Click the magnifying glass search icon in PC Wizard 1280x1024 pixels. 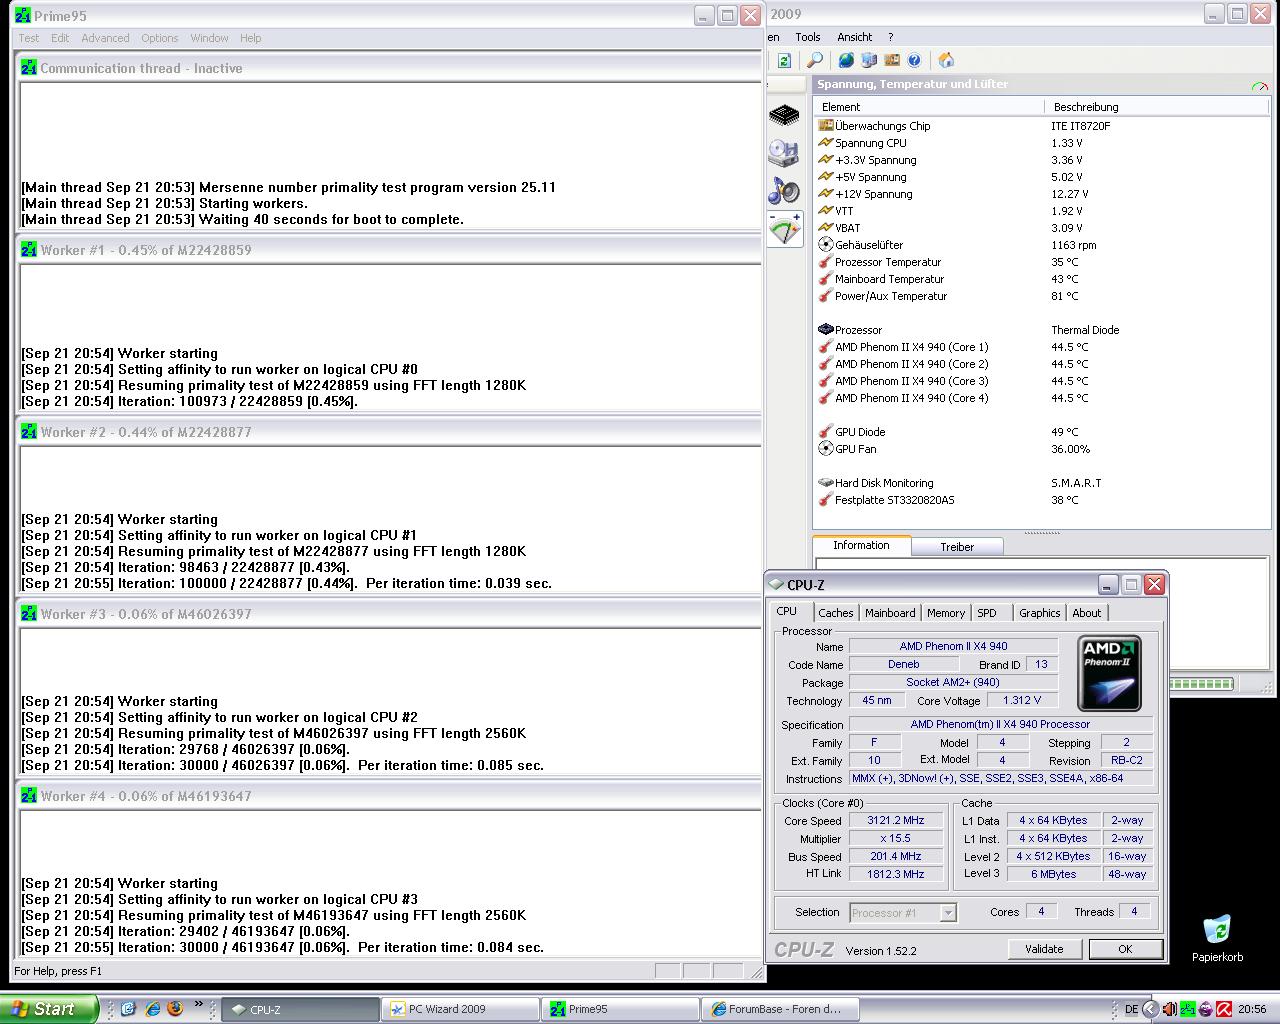814,60
